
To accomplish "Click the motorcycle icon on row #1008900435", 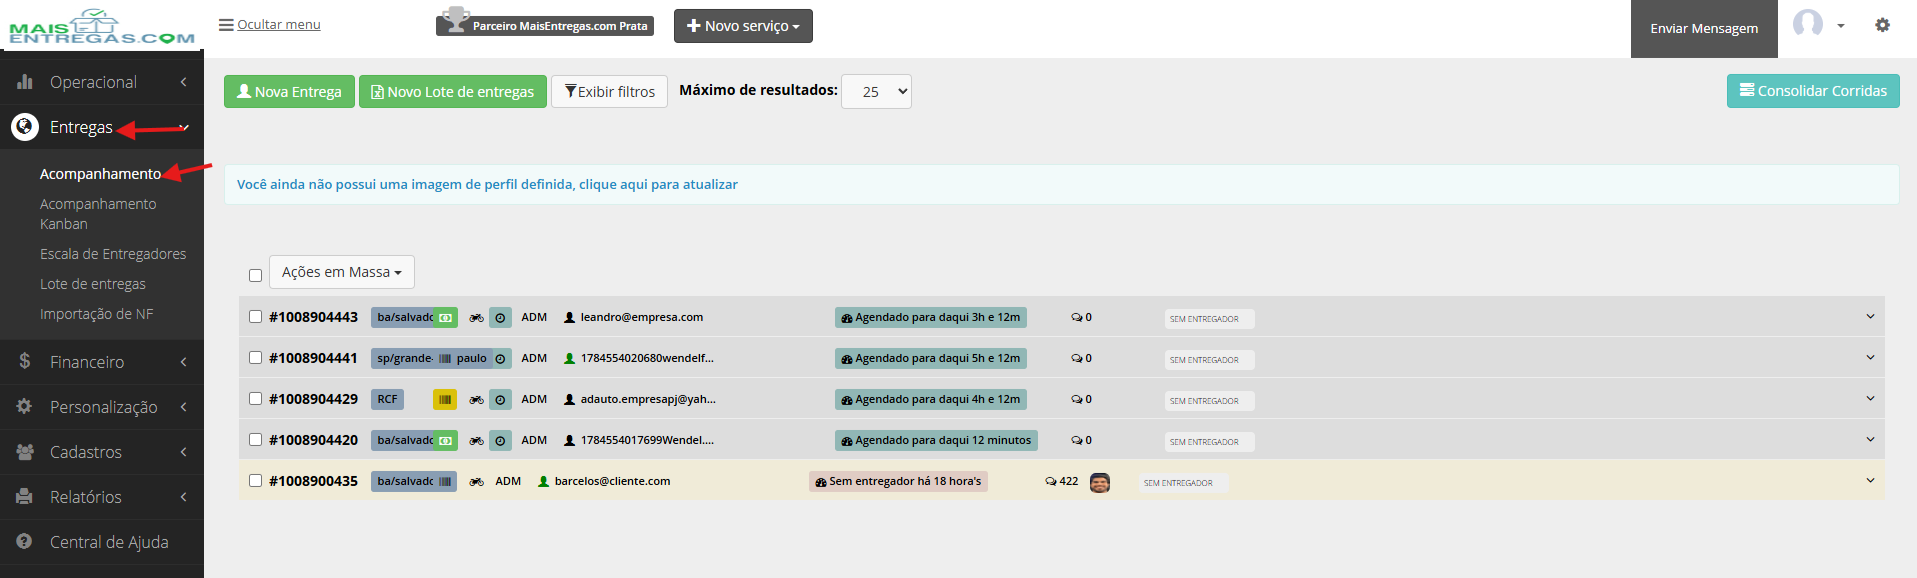I will (x=477, y=482).
